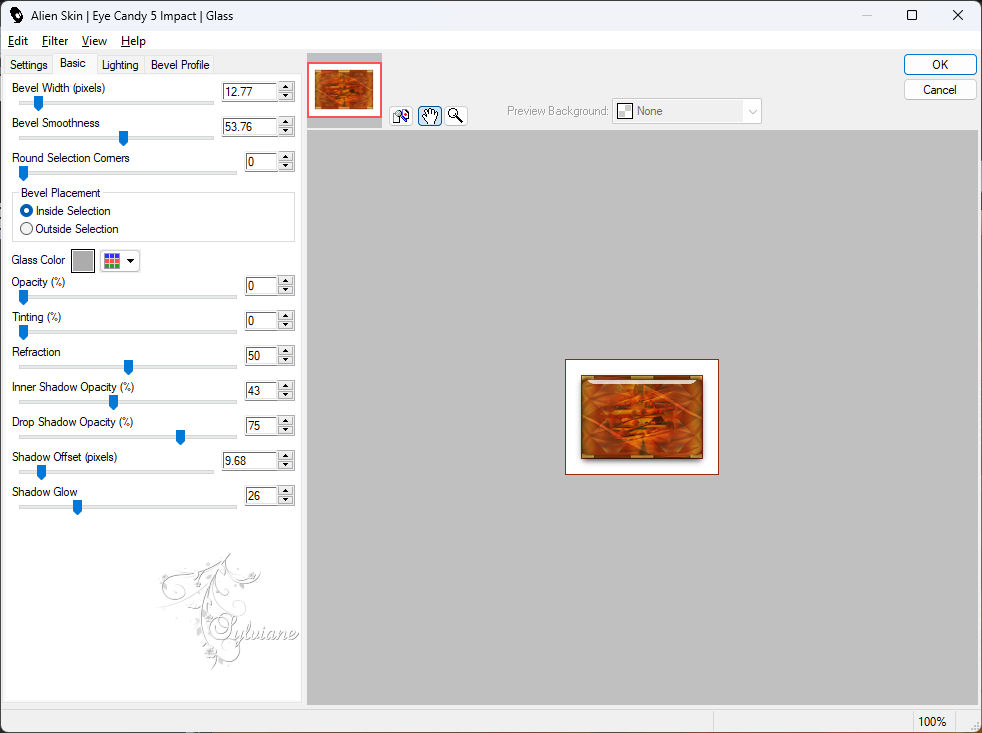Increase Round Selection Corners with up arrow
The height and width of the screenshot is (733, 982).
coord(286,157)
